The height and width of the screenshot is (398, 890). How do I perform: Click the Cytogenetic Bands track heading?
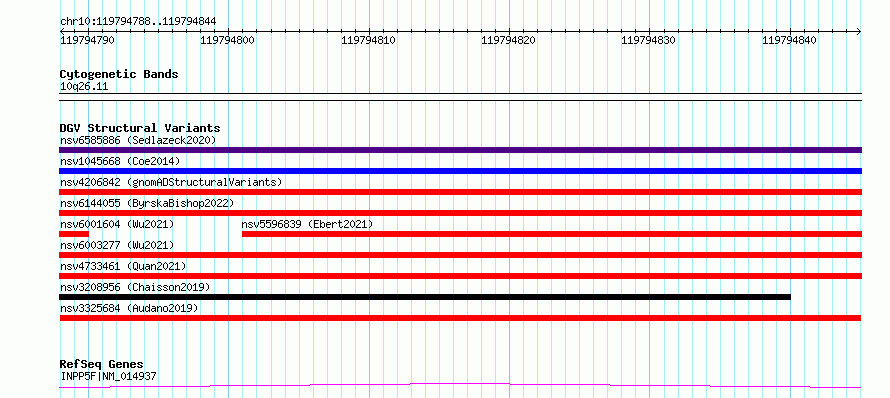(119, 74)
